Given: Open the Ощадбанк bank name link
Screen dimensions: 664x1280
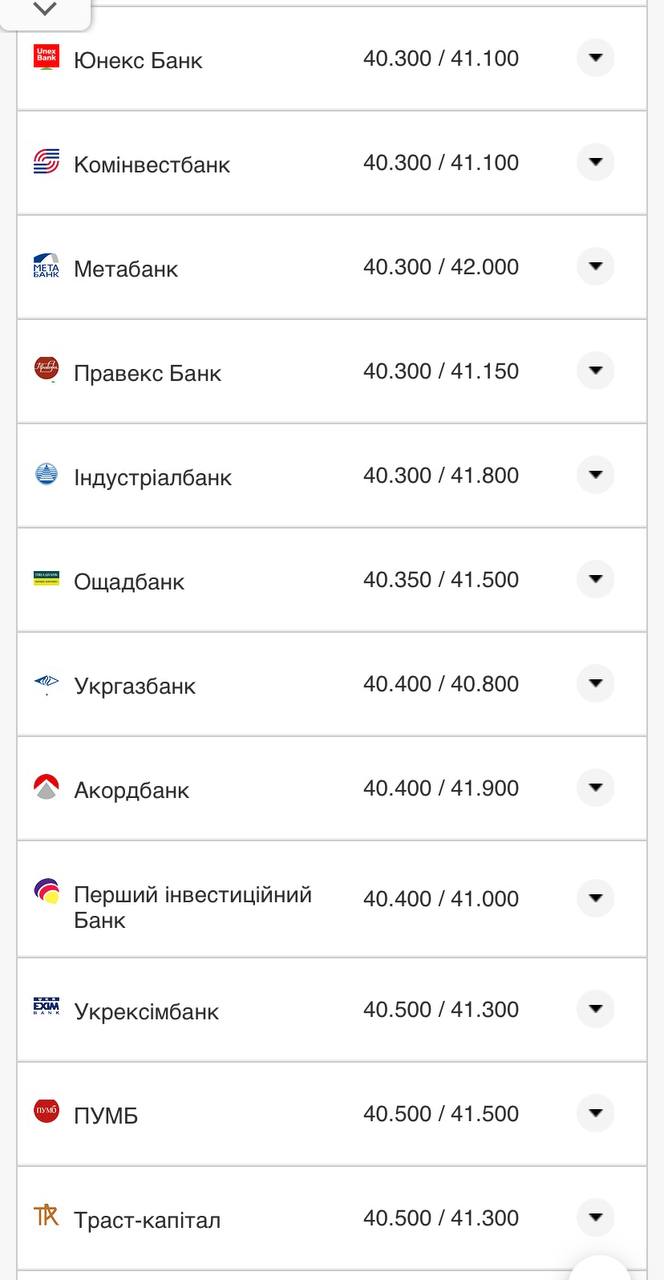Looking at the screenshot, I should 129,582.
